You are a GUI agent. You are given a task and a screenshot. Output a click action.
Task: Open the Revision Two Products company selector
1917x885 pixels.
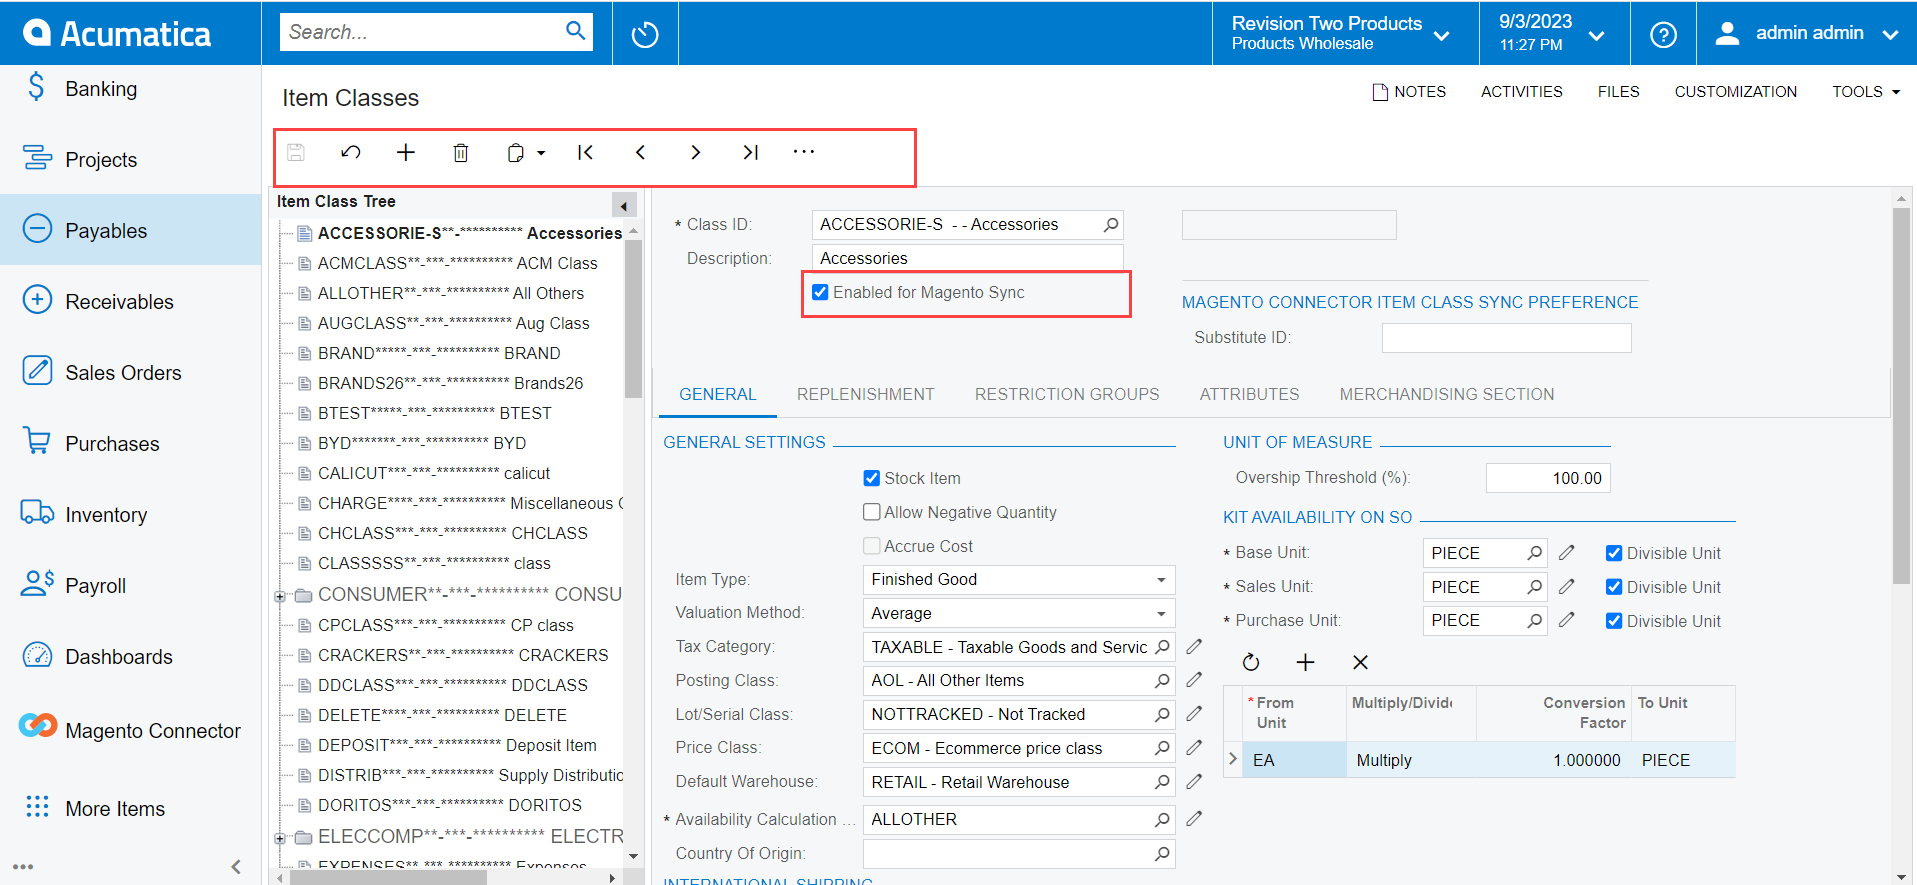click(x=1342, y=33)
